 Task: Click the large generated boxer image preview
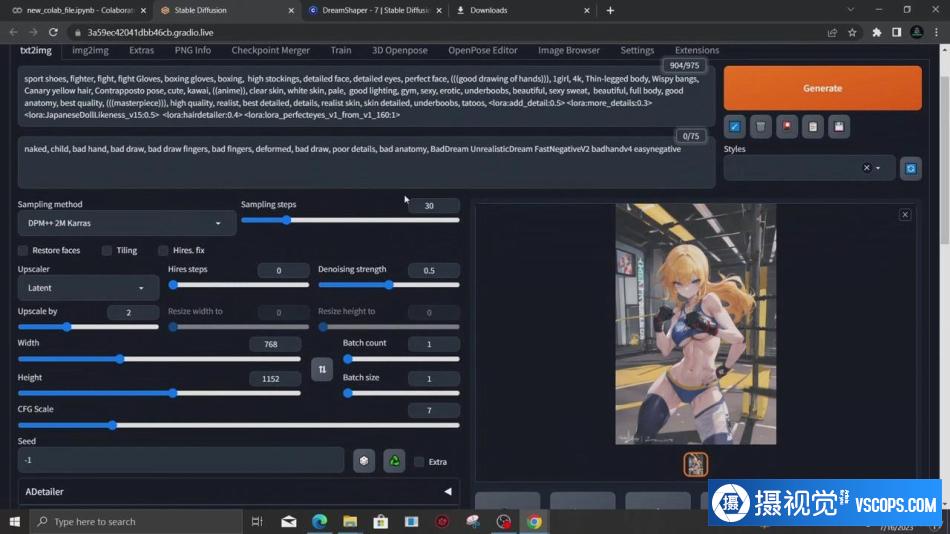(696, 324)
